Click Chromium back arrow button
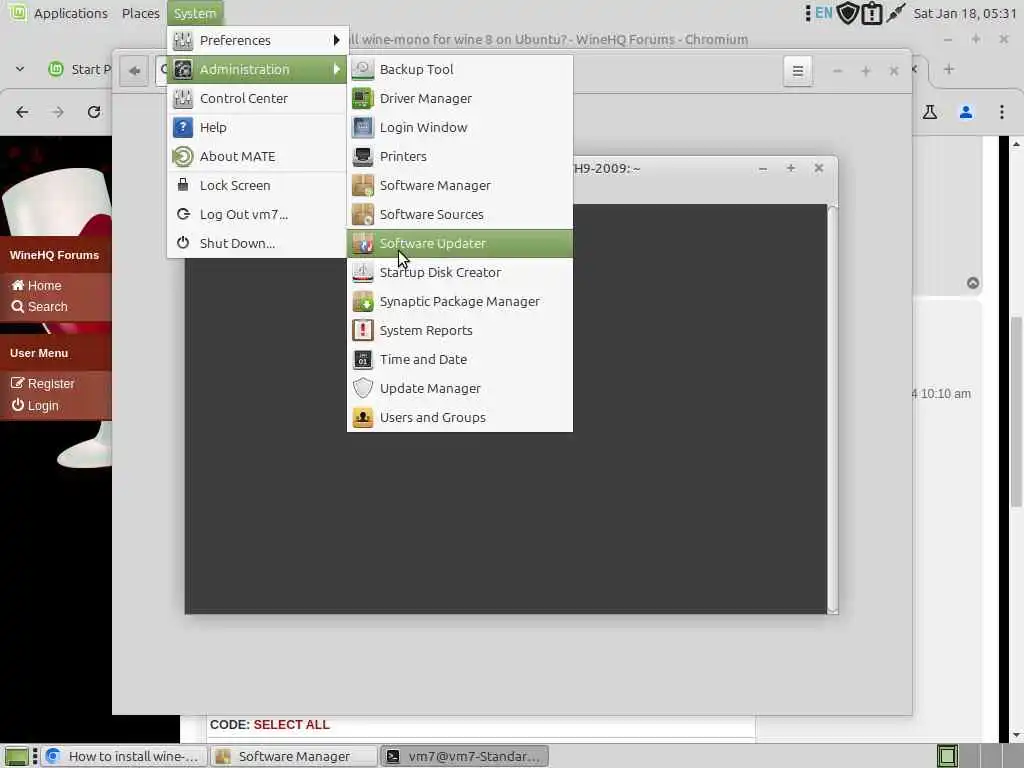 [x=22, y=112]
